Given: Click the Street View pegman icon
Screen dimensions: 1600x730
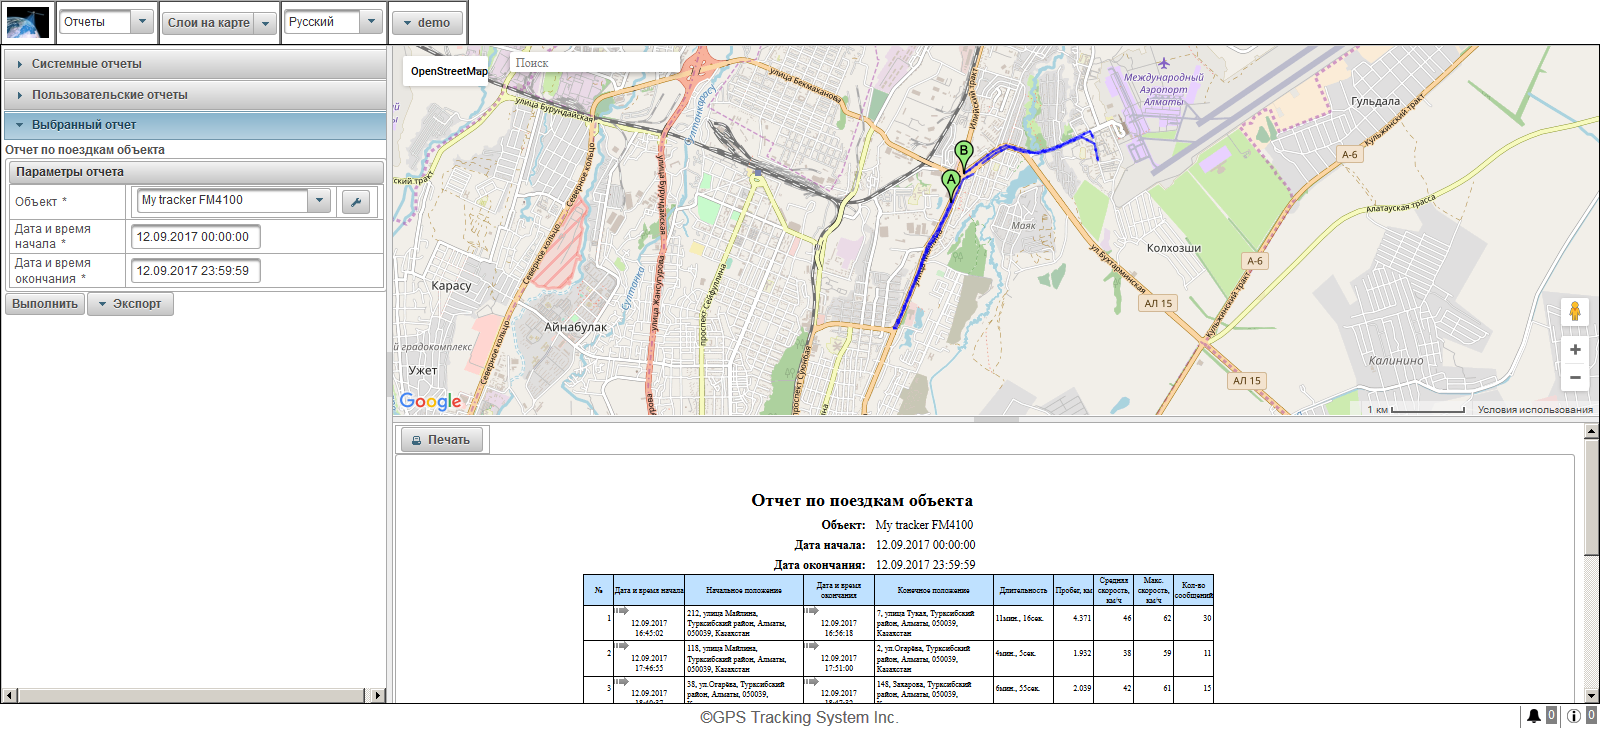Looking at the screenshot, I should point(1574,311).
